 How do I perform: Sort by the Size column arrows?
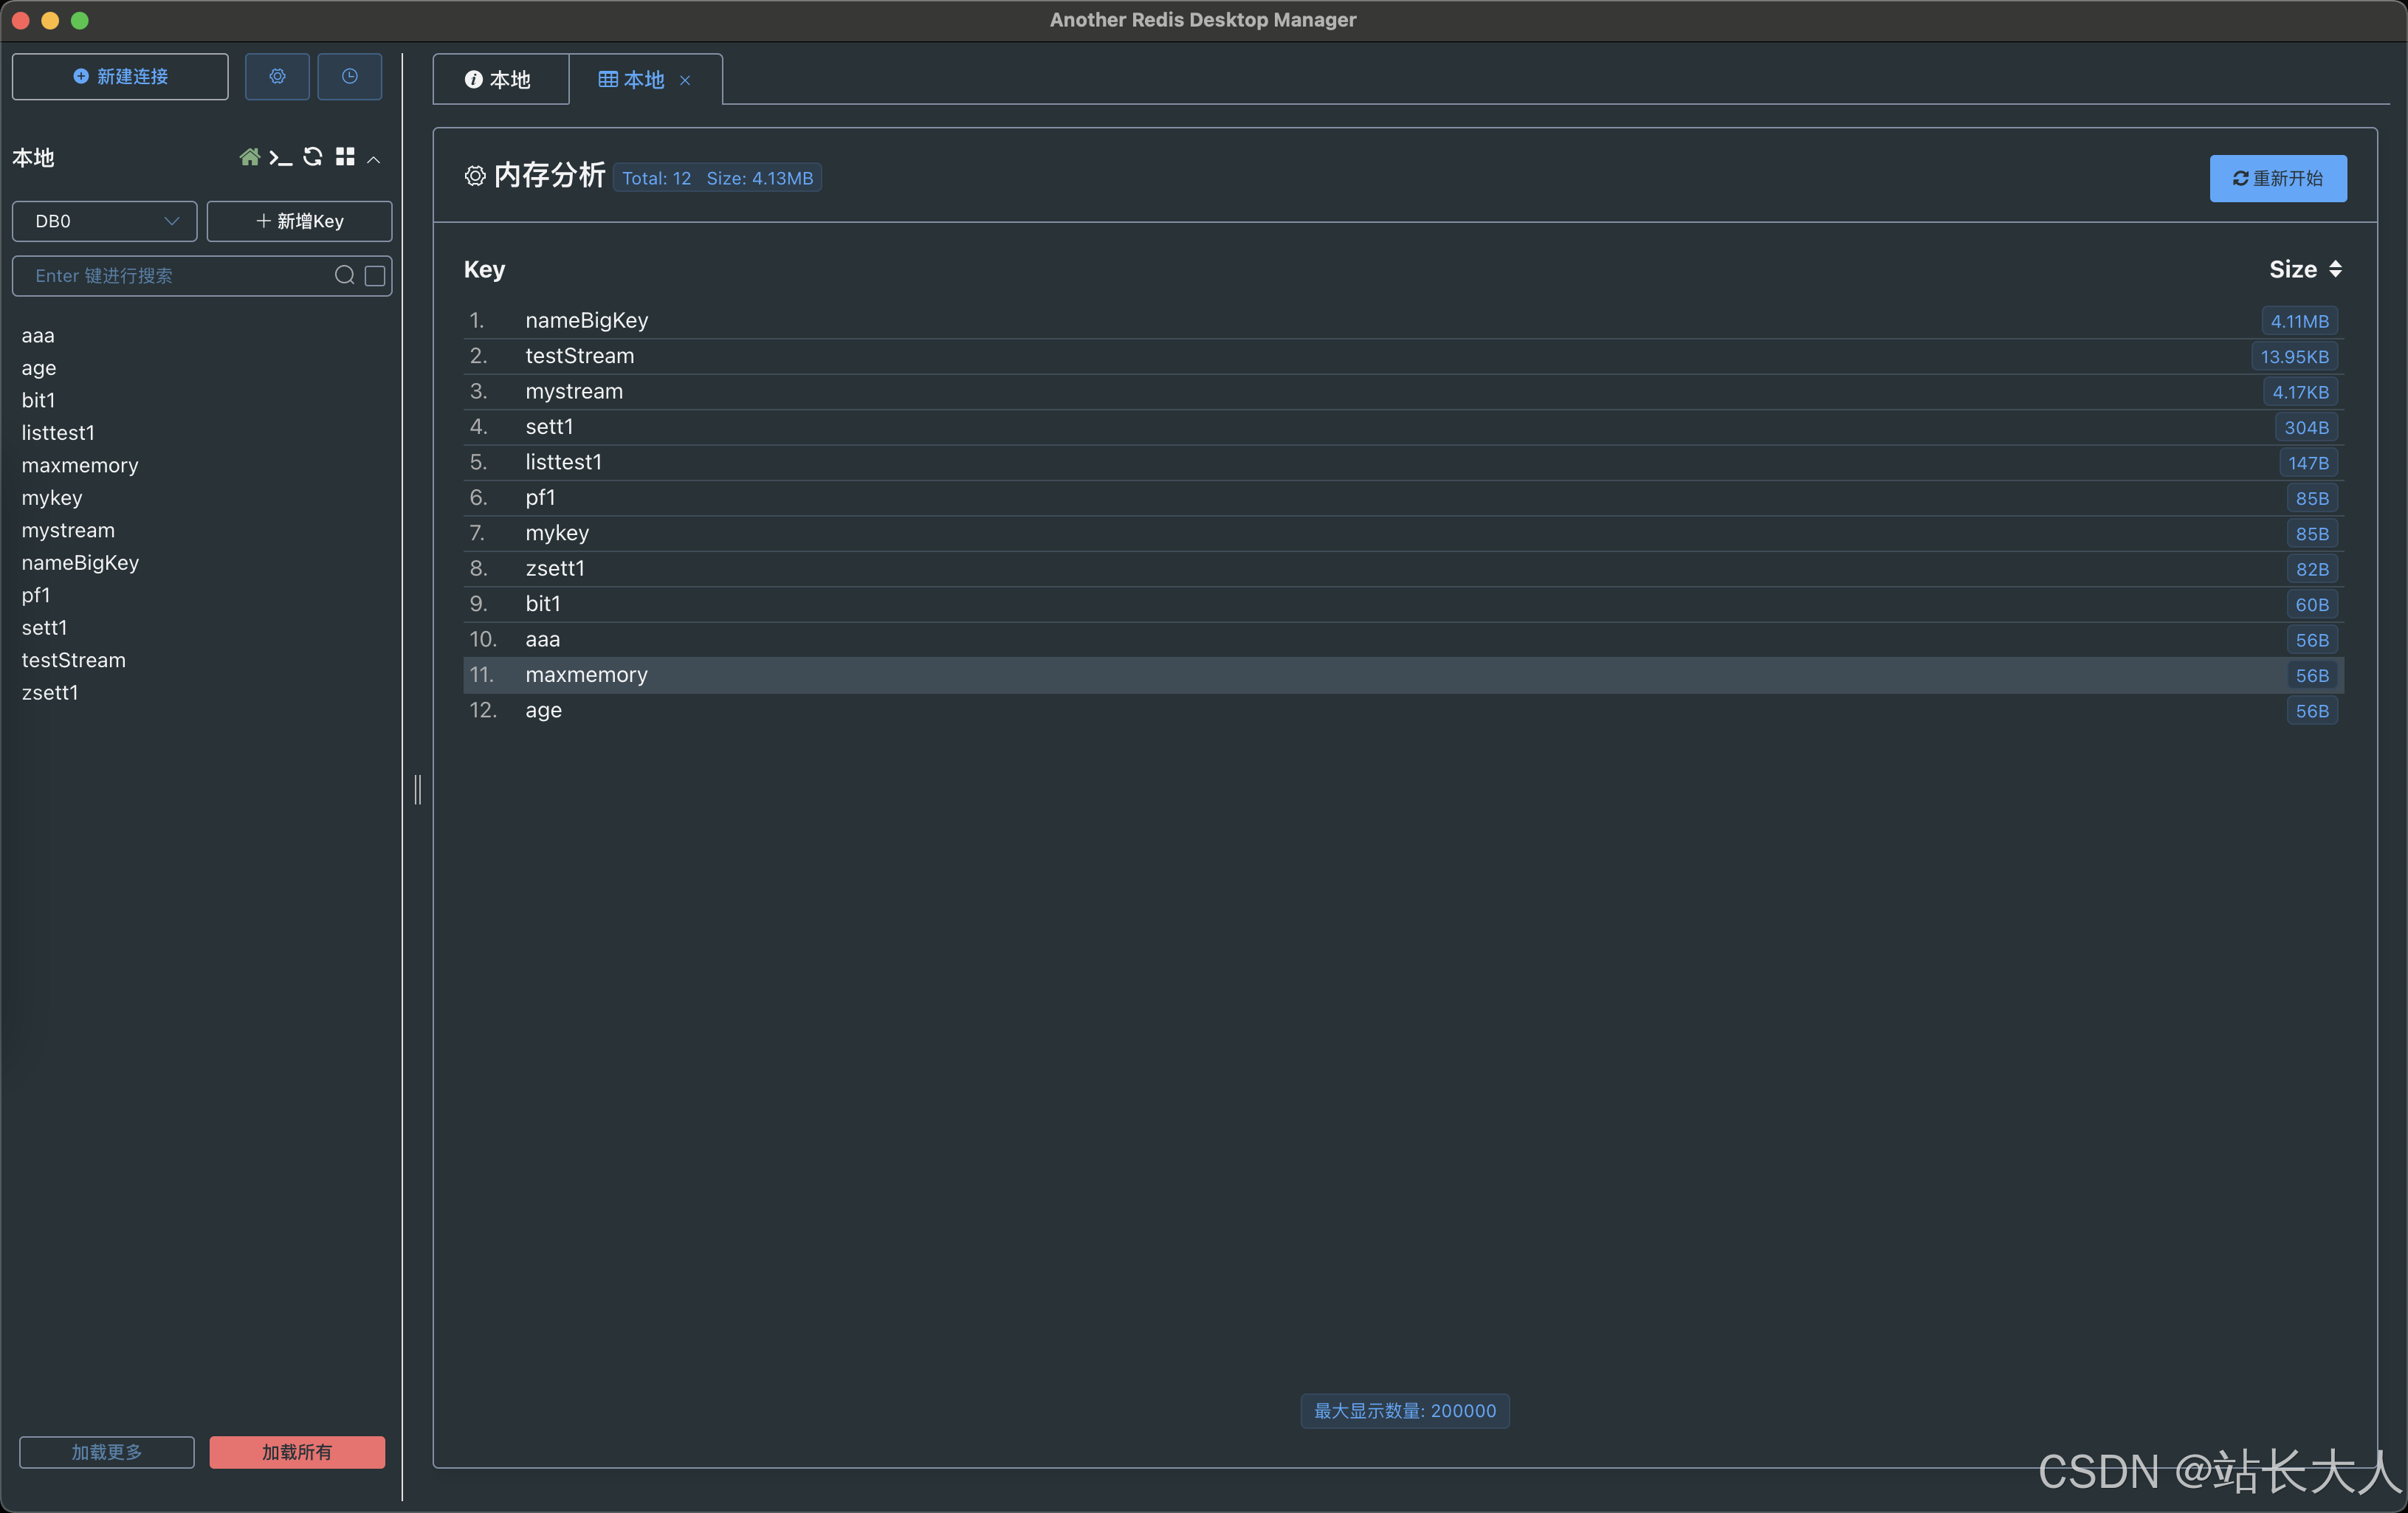[2335, 269]
